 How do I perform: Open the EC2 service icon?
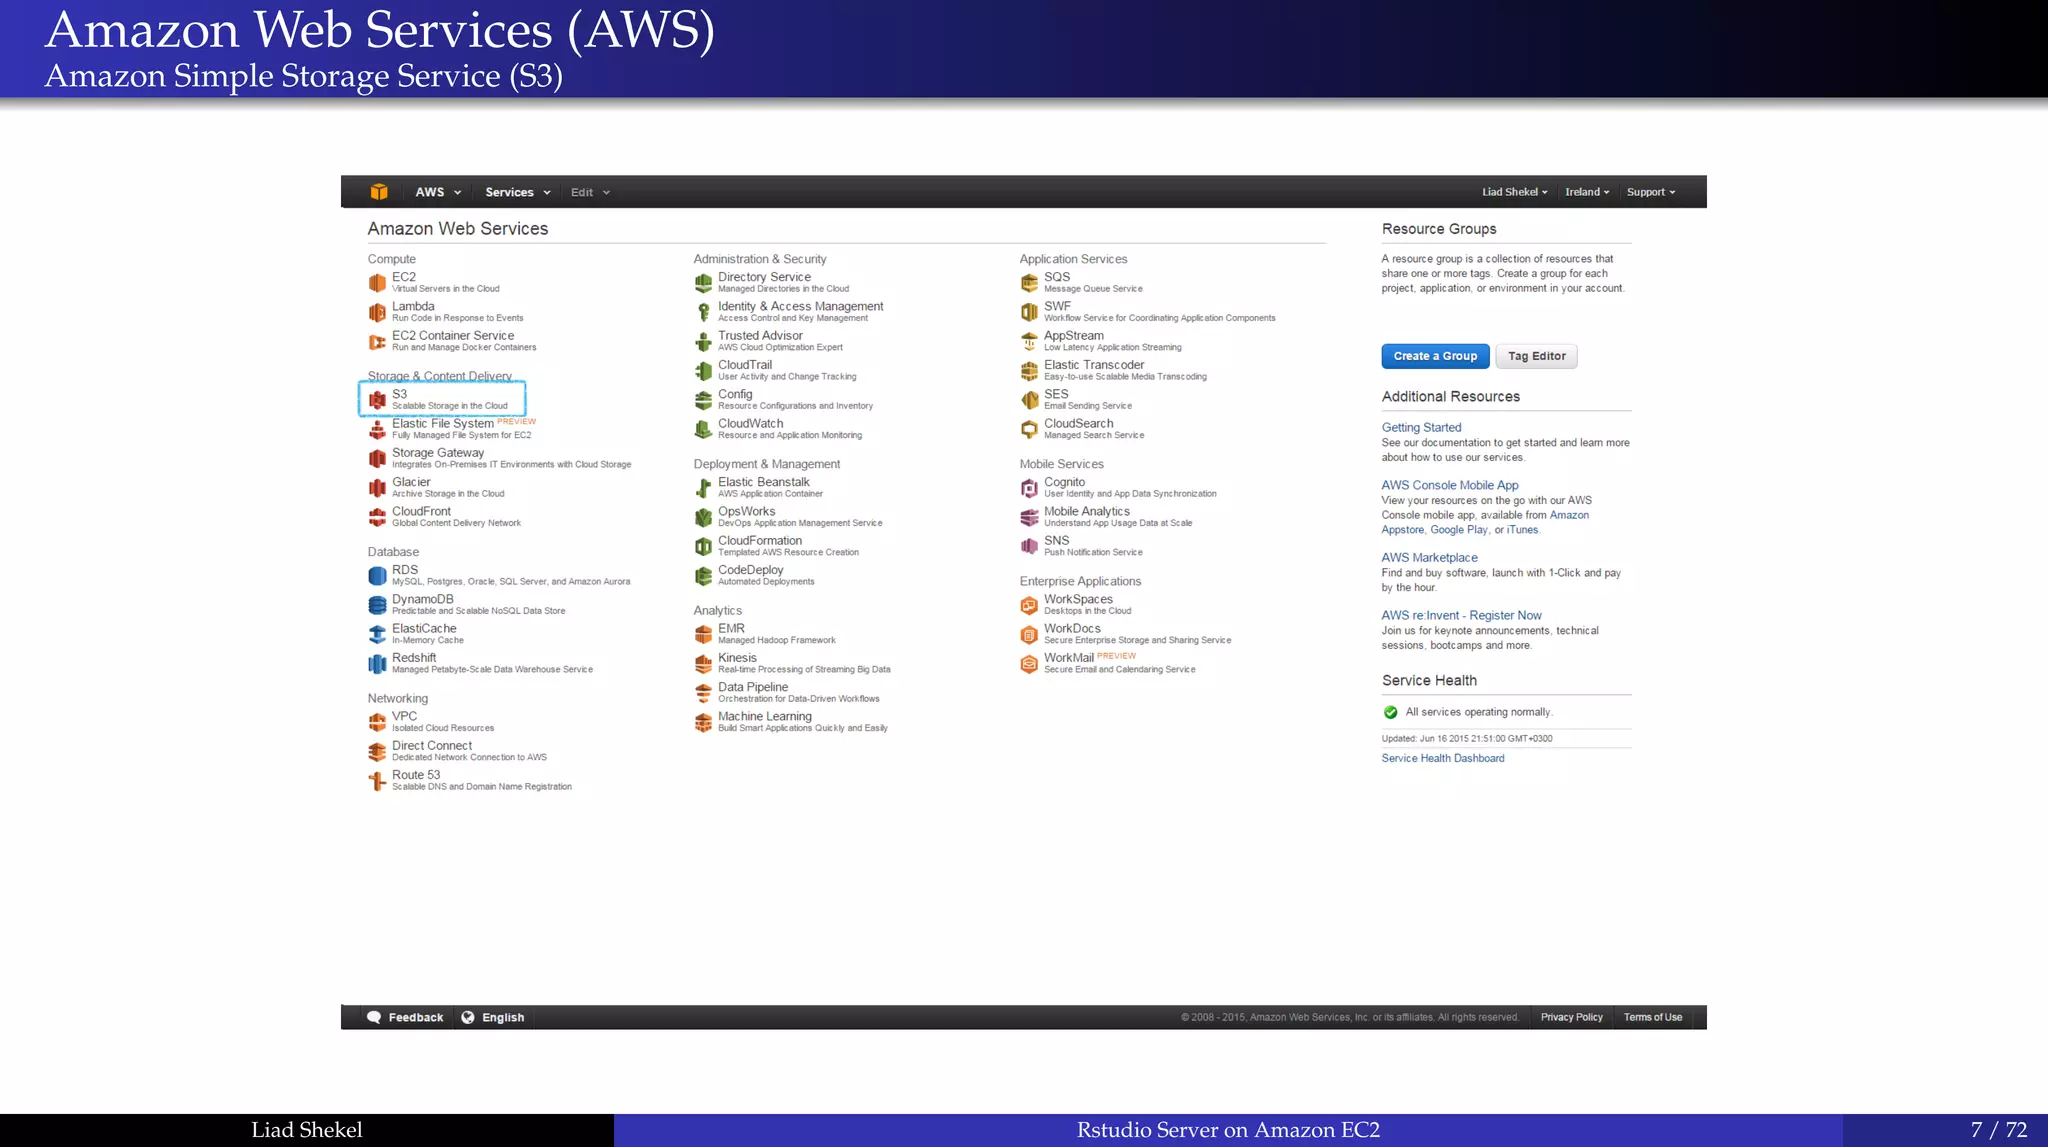pos(377,283)
